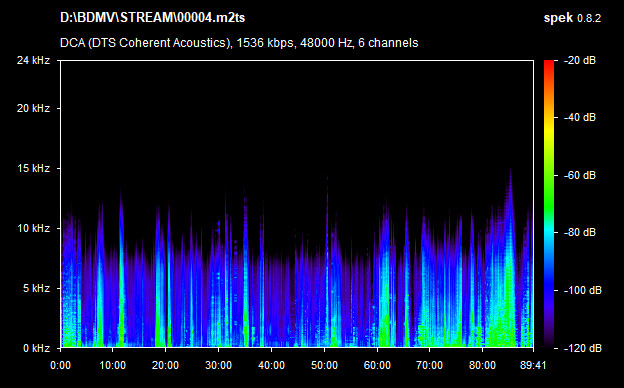Click the 20 kHz frequency axis label
The width and height of the screenshot is (624, 388).
[x=33, y=108]
